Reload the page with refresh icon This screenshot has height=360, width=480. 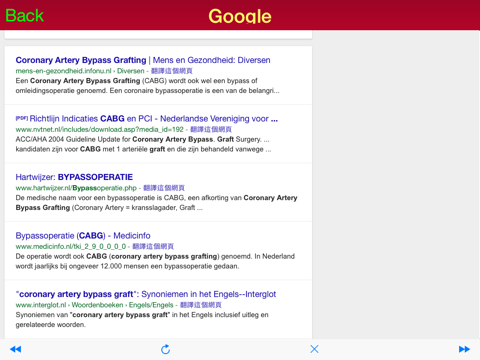pos(165,349)
